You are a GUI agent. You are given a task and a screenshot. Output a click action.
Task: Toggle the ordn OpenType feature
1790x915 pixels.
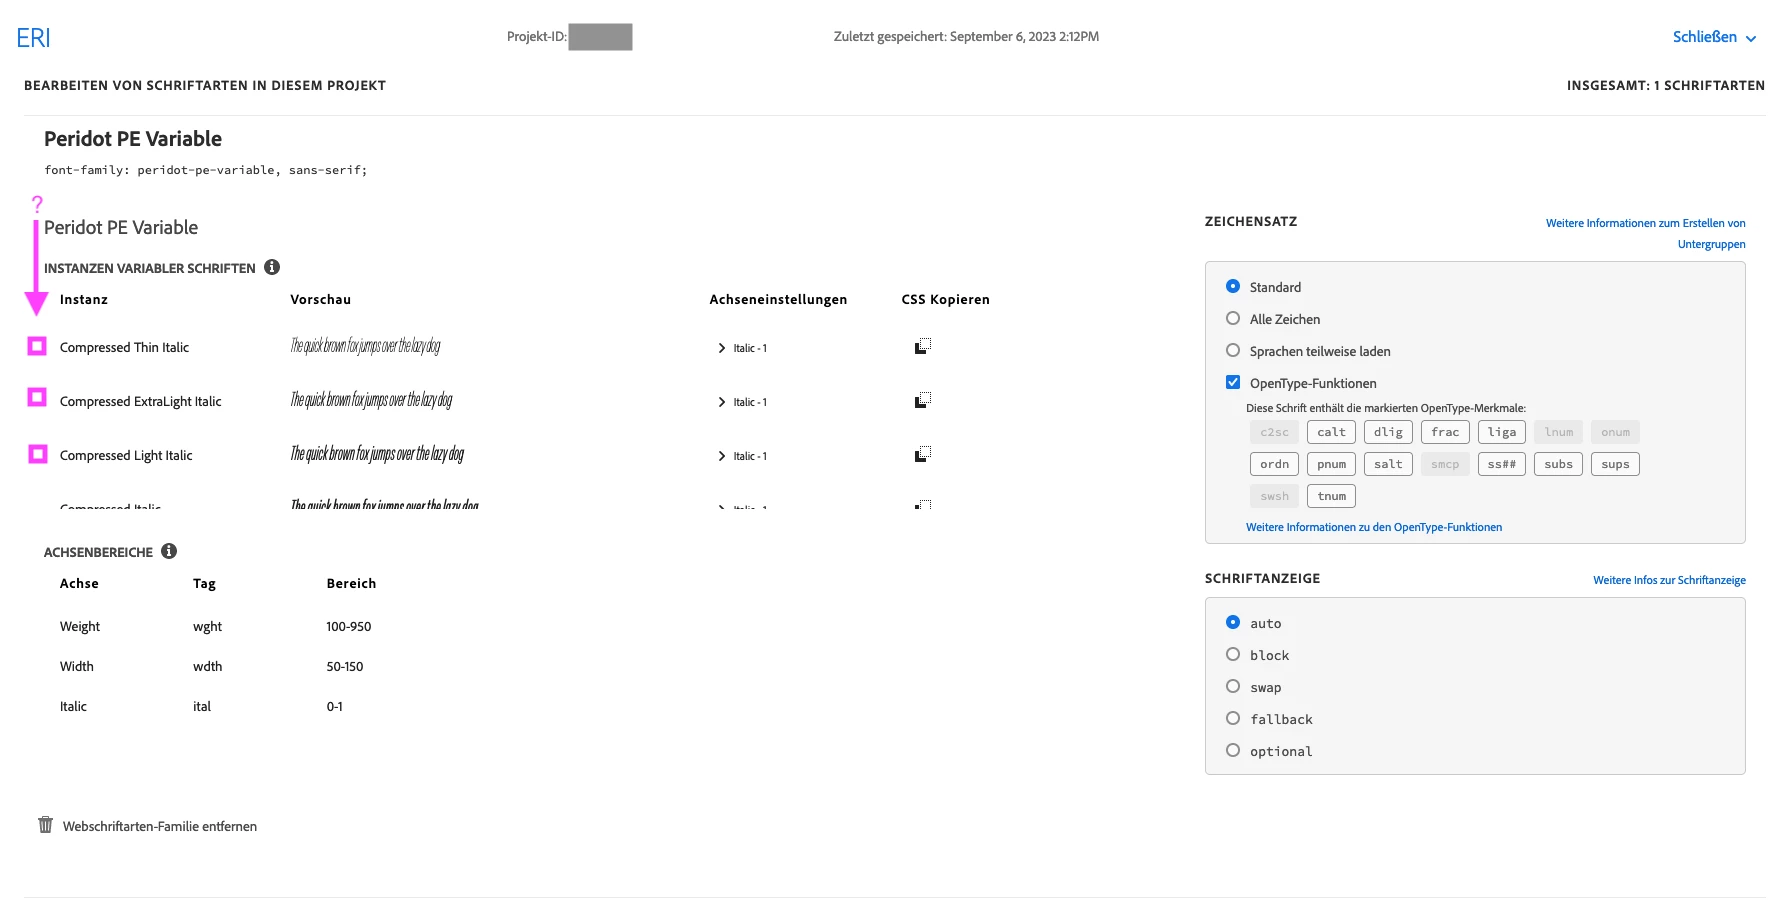(1274, 464)
